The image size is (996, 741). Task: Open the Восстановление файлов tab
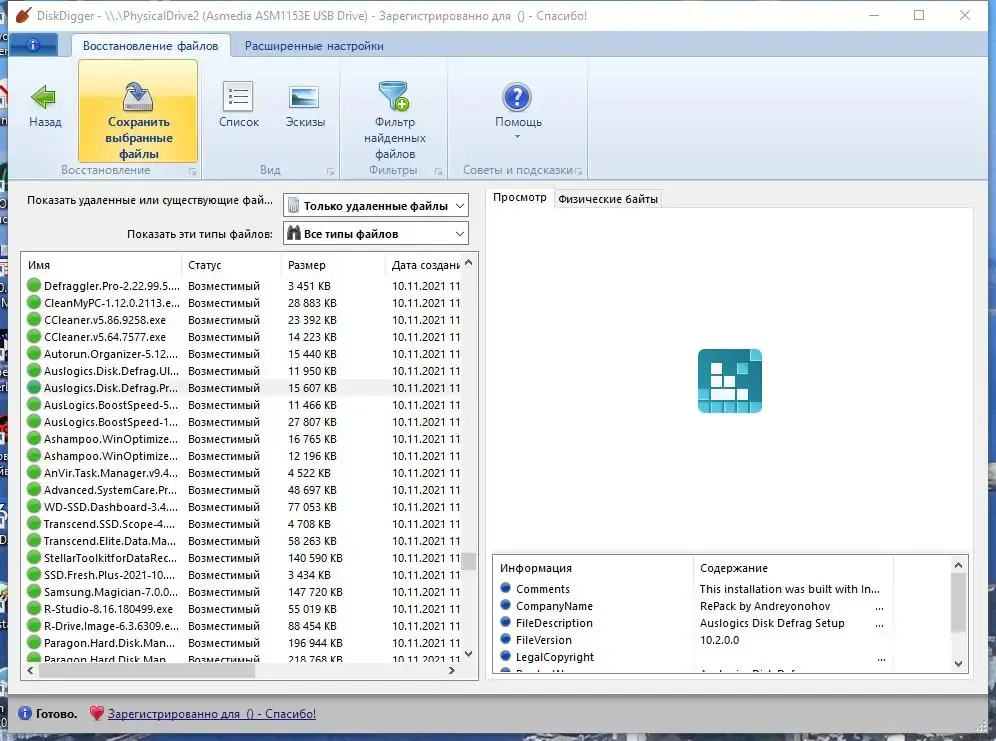tap(151, 46)
